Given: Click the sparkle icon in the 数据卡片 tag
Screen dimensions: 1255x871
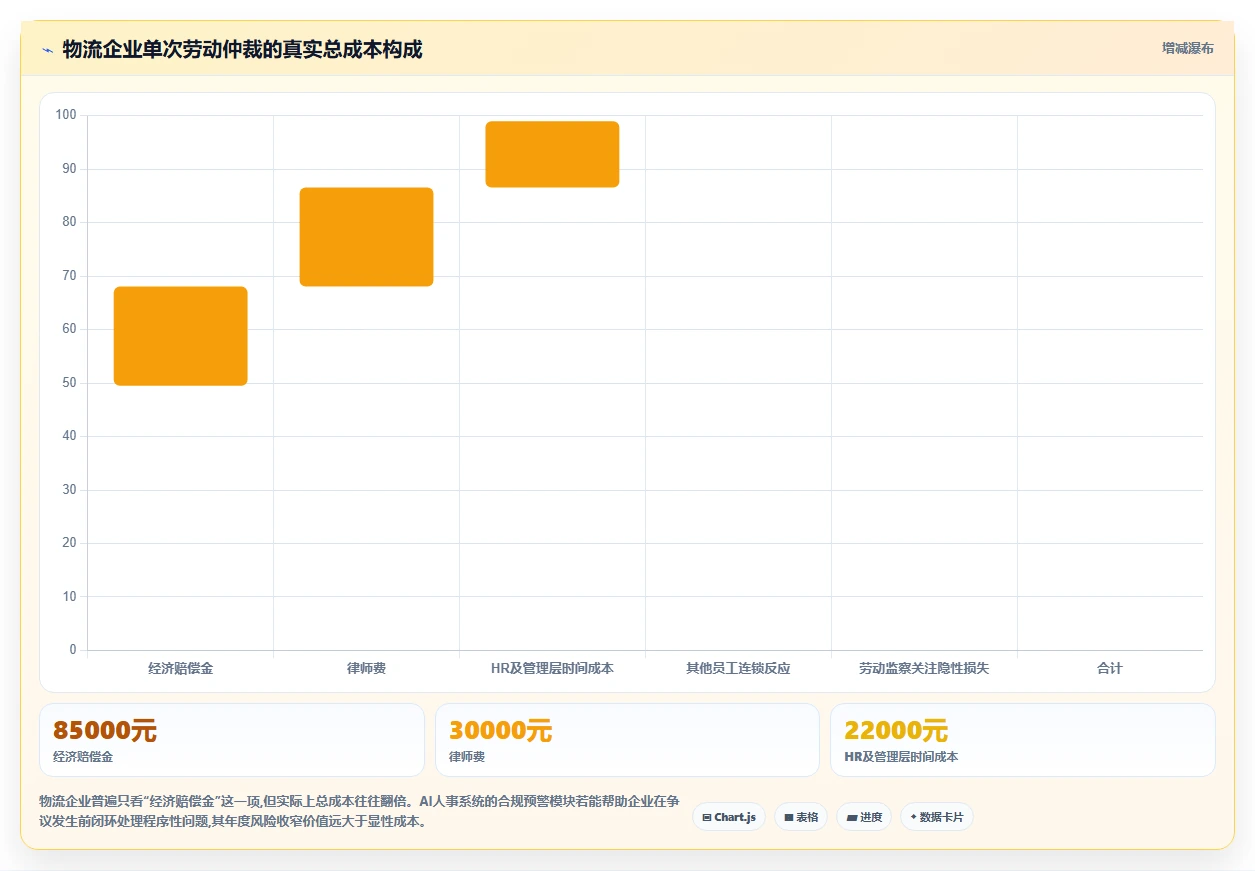Looking at the screenshot, I should [x=913, y=817].
